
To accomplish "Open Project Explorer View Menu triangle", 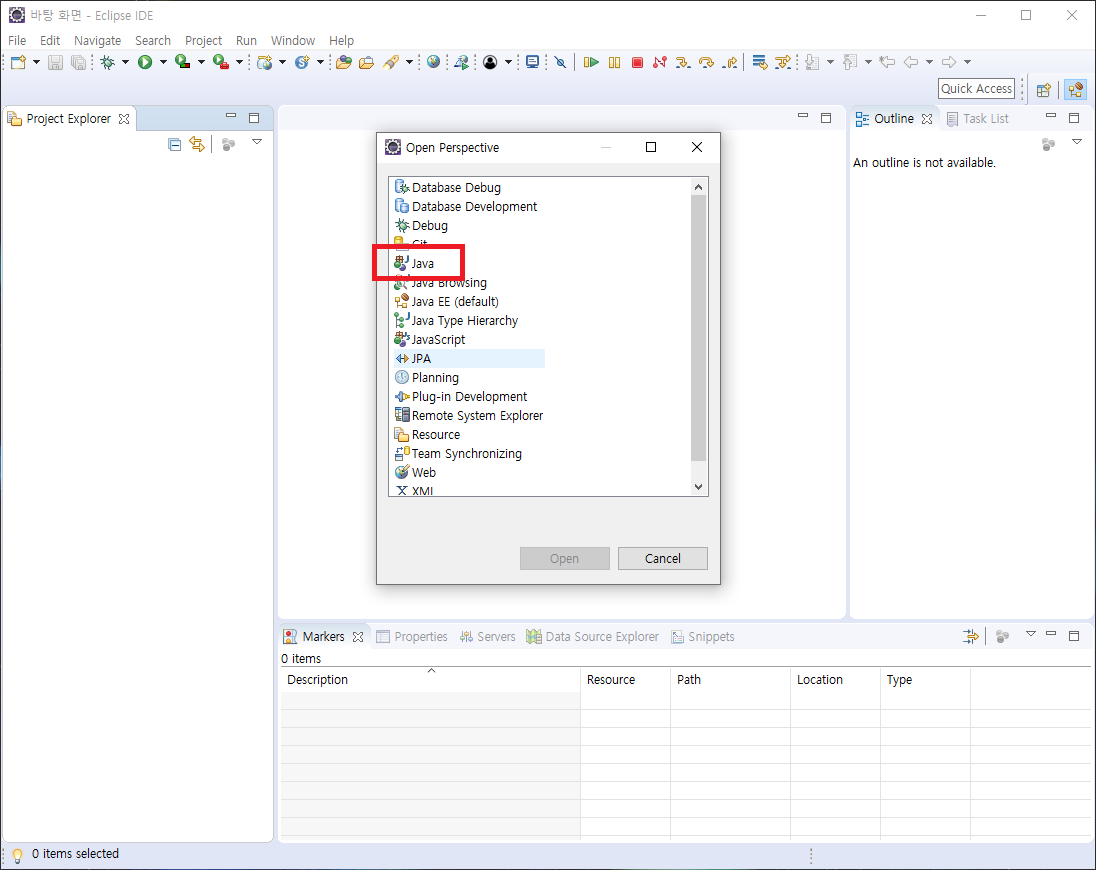I will (x=257, y=142).
